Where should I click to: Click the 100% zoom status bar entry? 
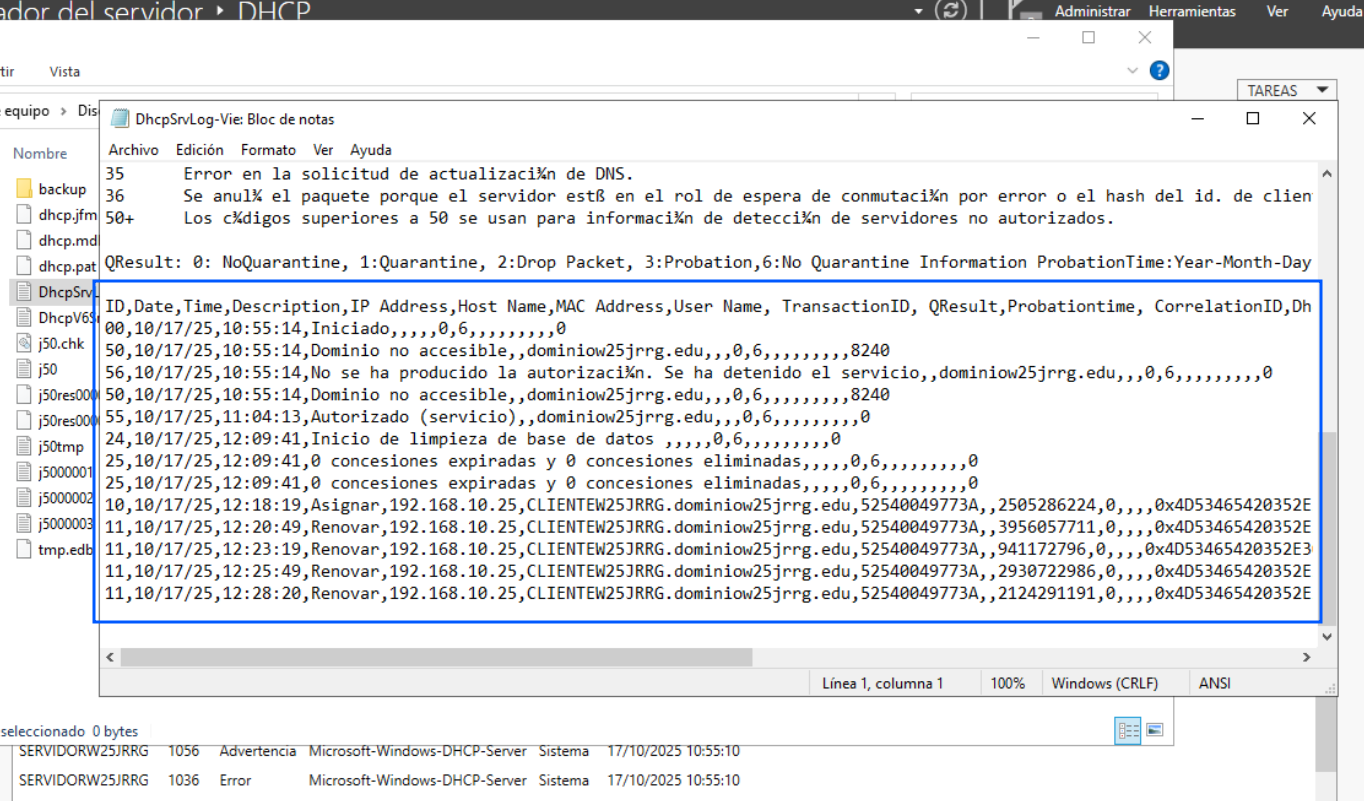1008,683
